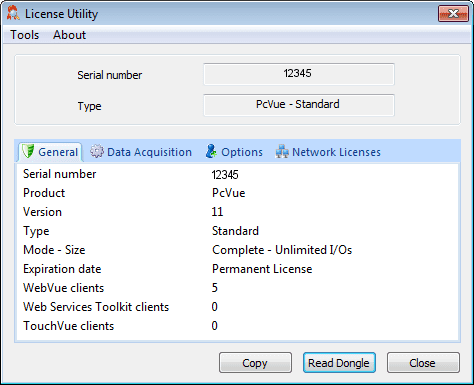Click the Close button at bottom
This screenshot has width=474, height=385.
tap(423, 363)
